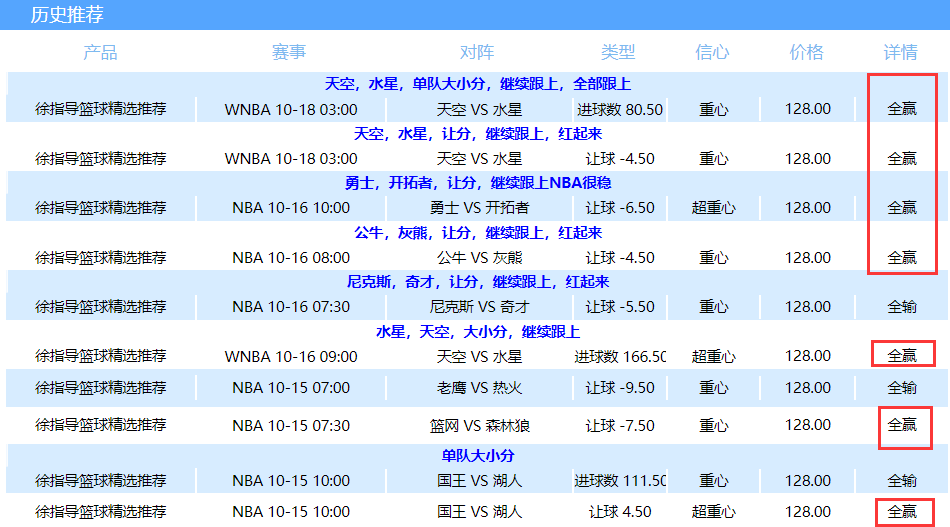Open the 天空，水星，单队大小分，继续跟上，全部跟上 title

pyautogui.click(x=477, y=84)
